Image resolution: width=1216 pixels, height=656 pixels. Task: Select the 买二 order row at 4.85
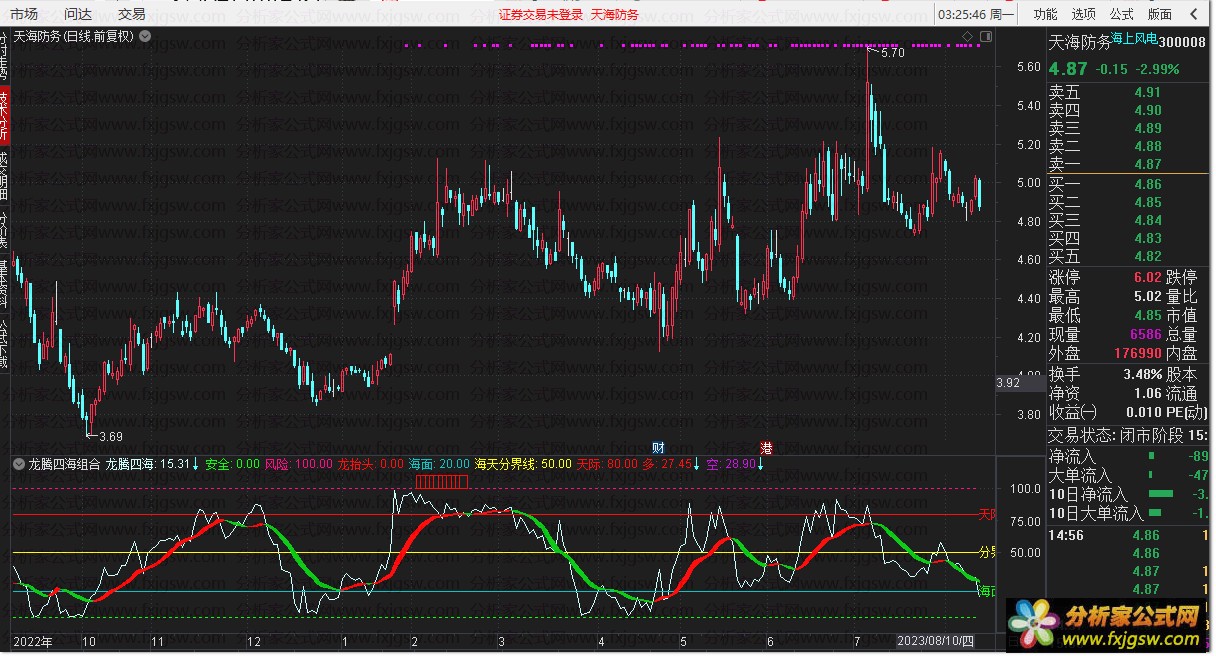pyautogui.click(x=1130, y=202)
